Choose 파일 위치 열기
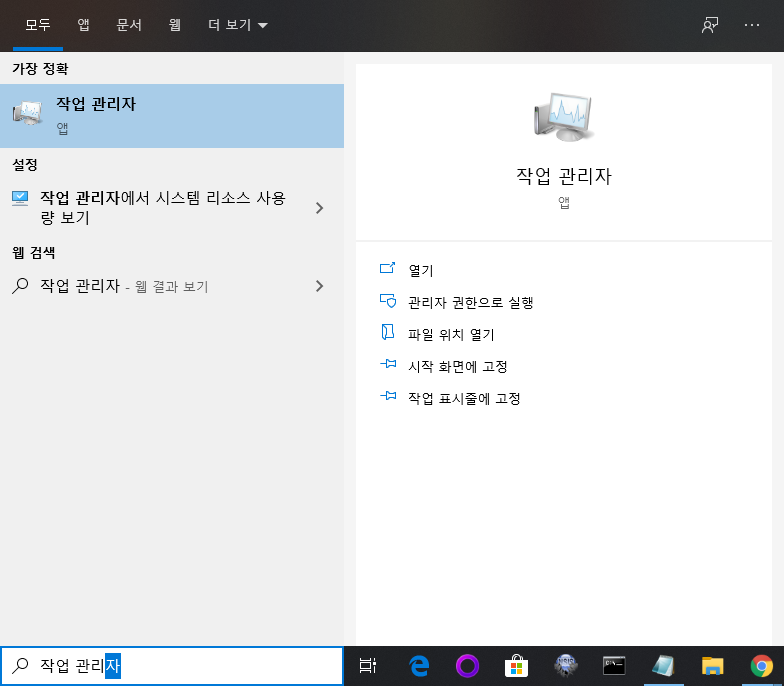This screenshot has width=784, height=686. pos(451,334)
